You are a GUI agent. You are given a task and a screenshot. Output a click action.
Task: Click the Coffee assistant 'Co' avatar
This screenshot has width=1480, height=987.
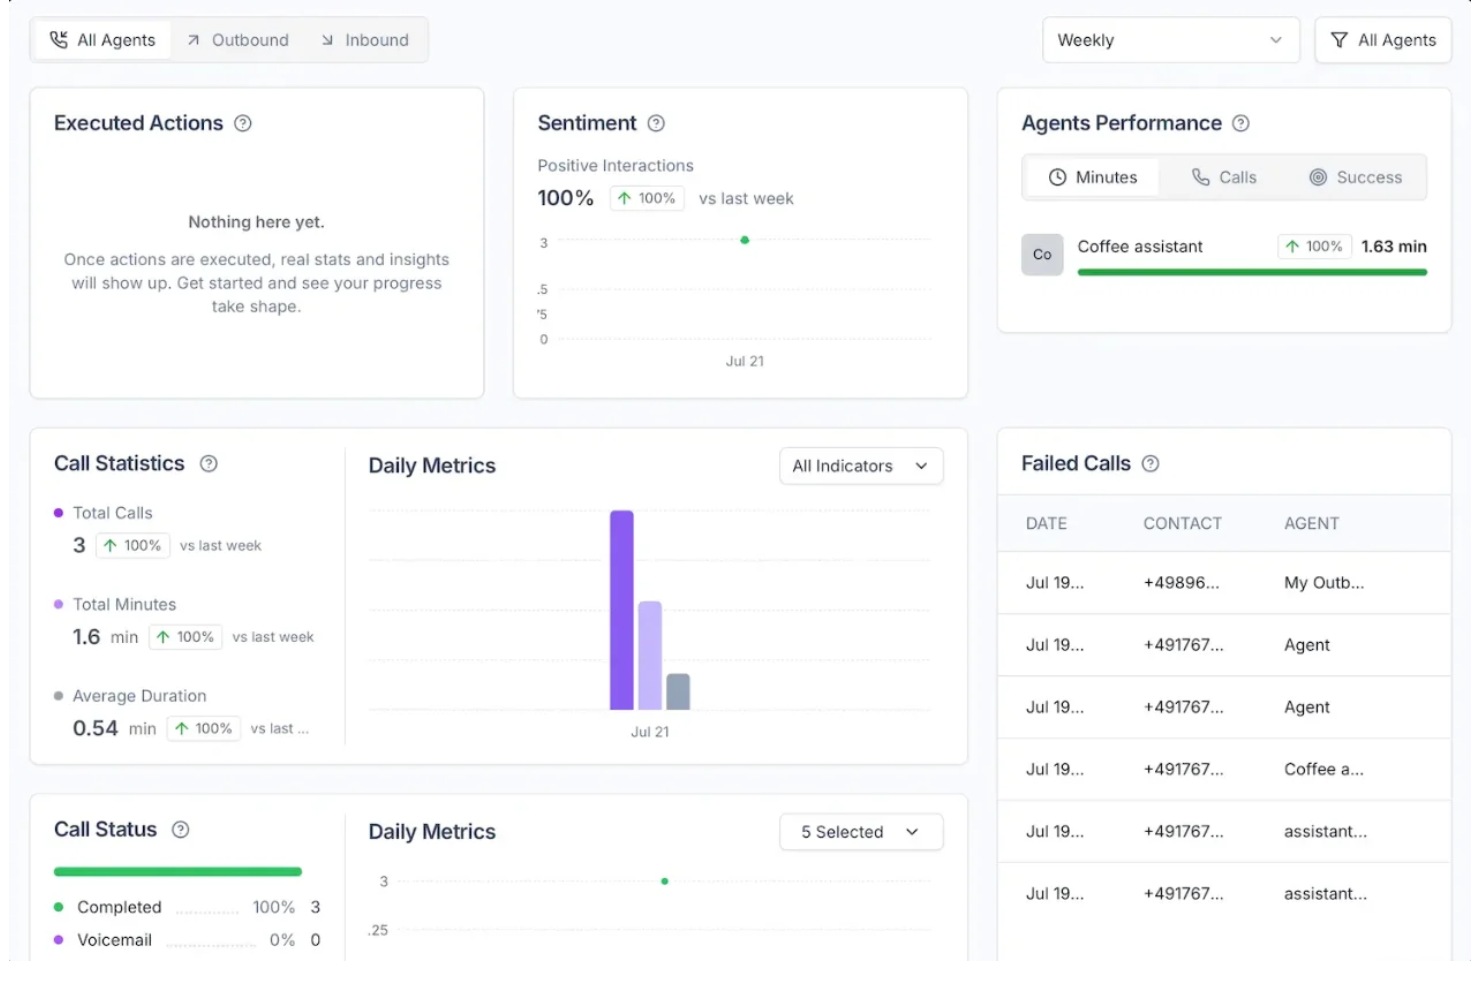(1042, 254)
